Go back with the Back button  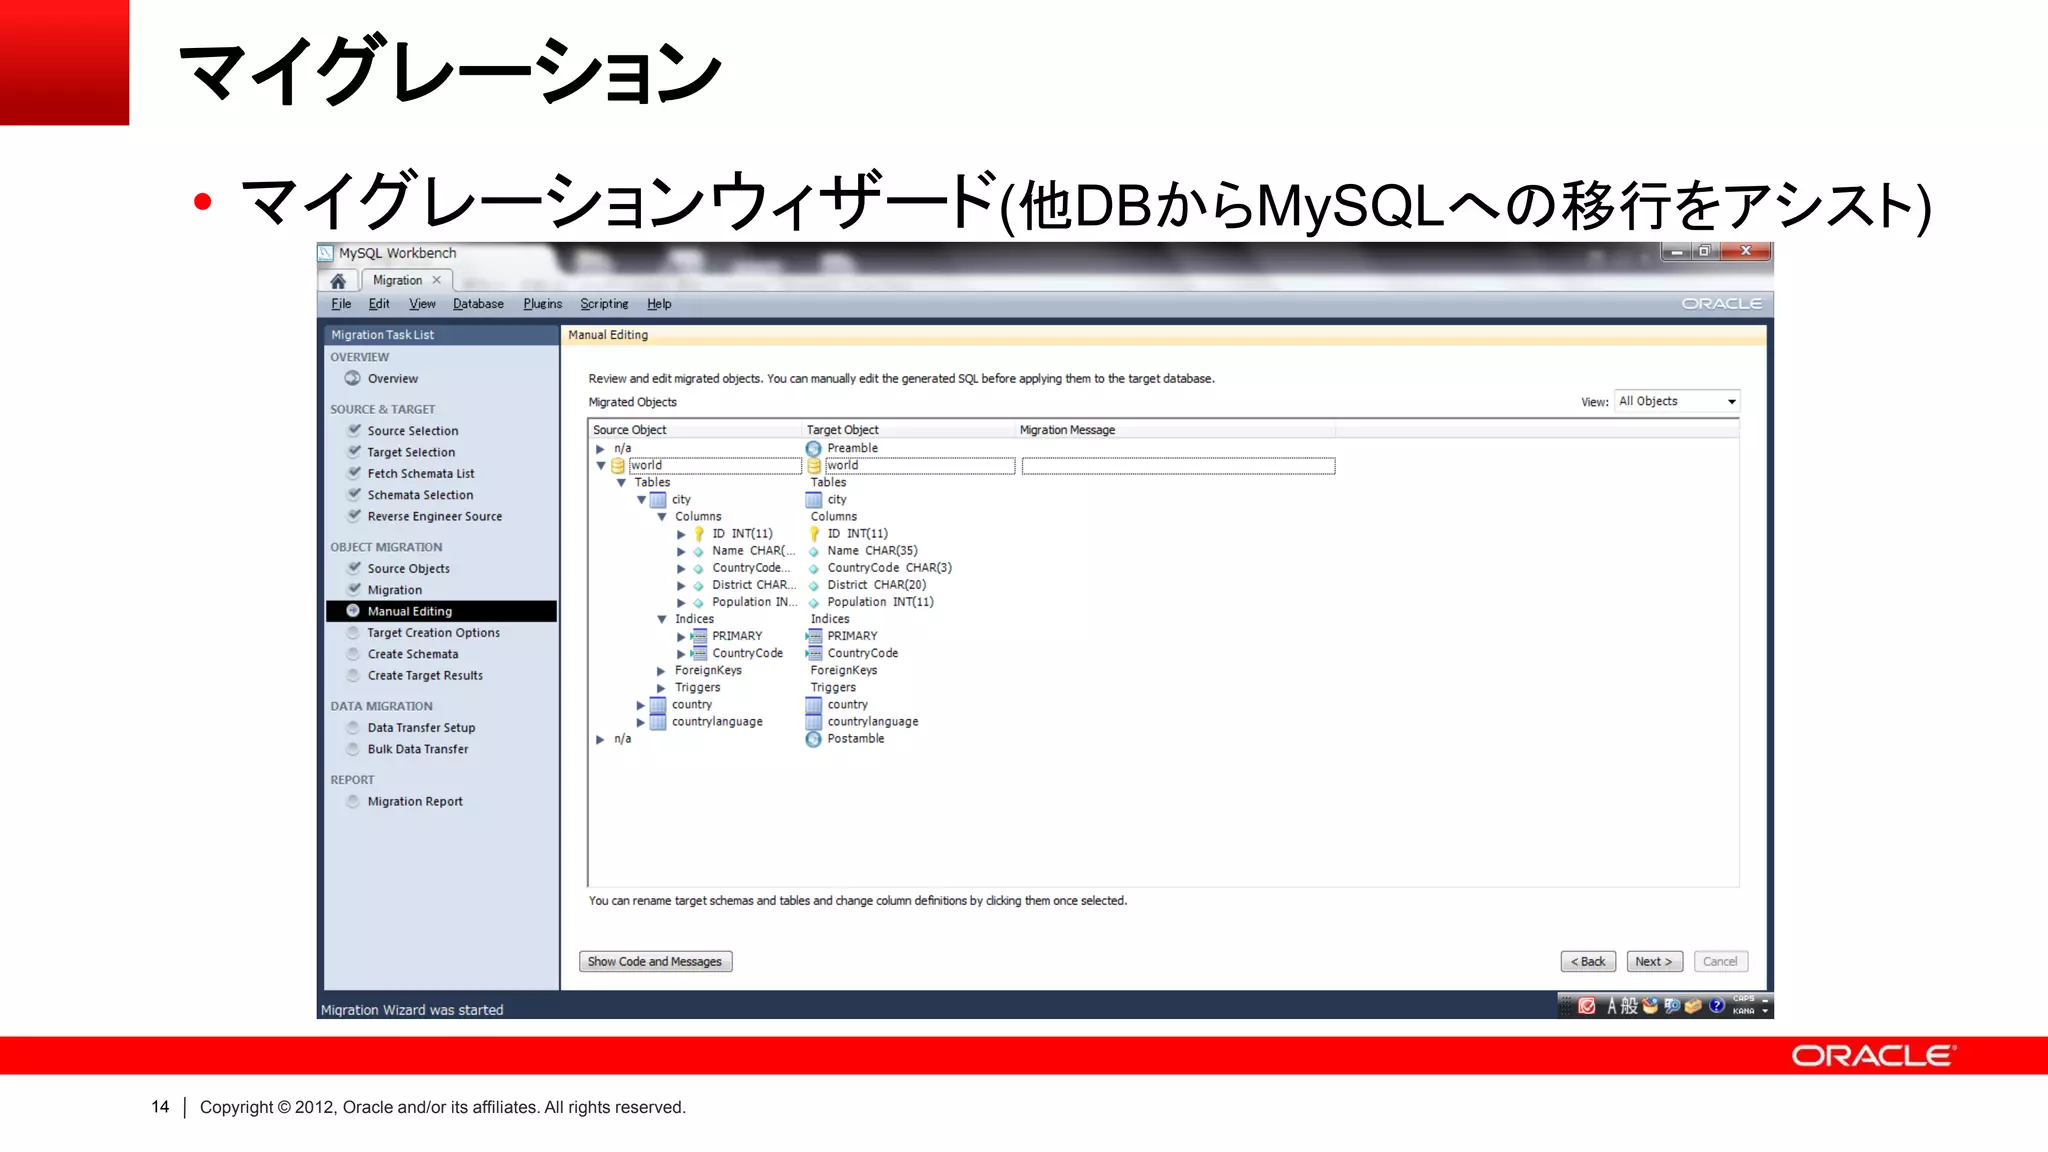[x=1588, y=962]
